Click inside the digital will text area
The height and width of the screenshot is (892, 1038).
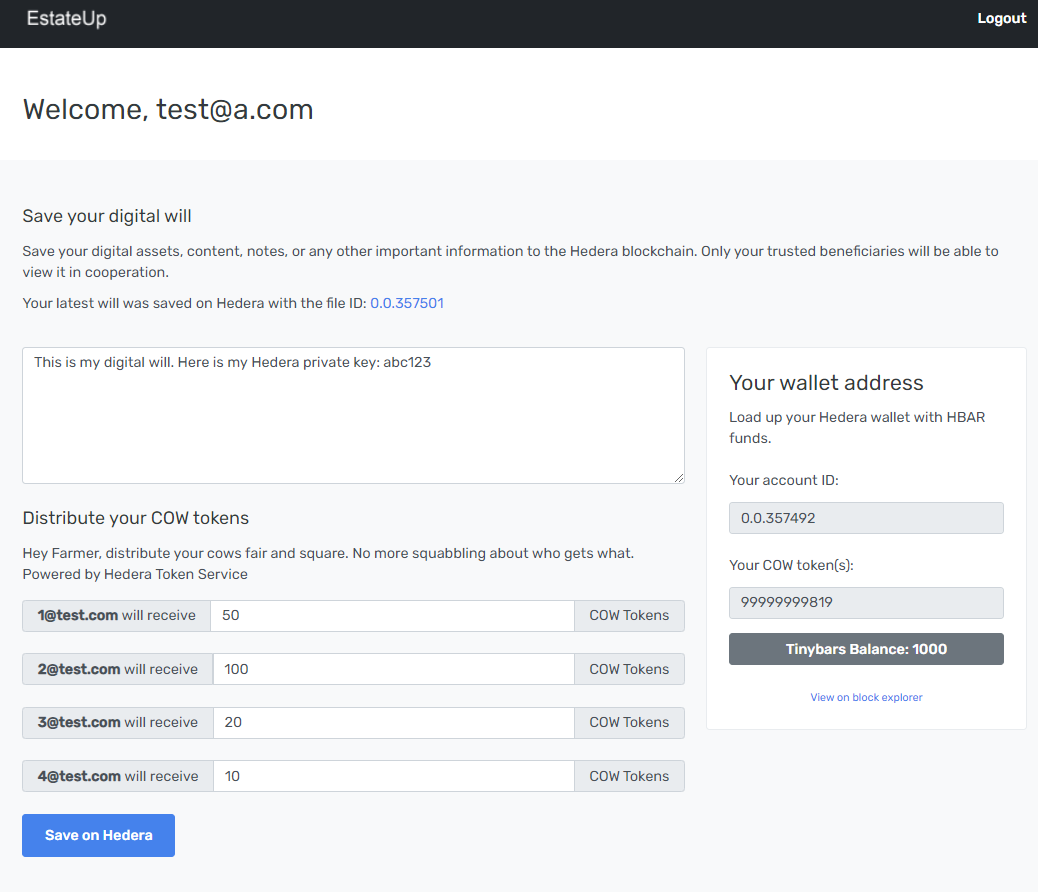coord(353,415)
